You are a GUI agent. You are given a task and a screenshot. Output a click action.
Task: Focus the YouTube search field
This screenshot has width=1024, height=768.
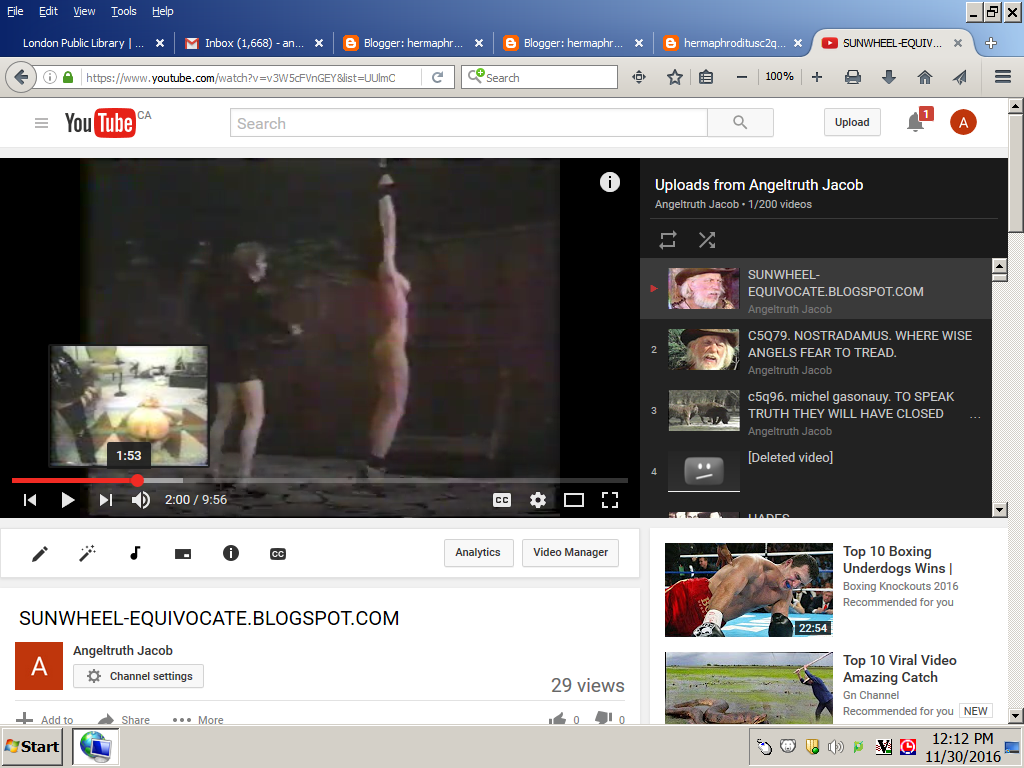coord(469,123)
